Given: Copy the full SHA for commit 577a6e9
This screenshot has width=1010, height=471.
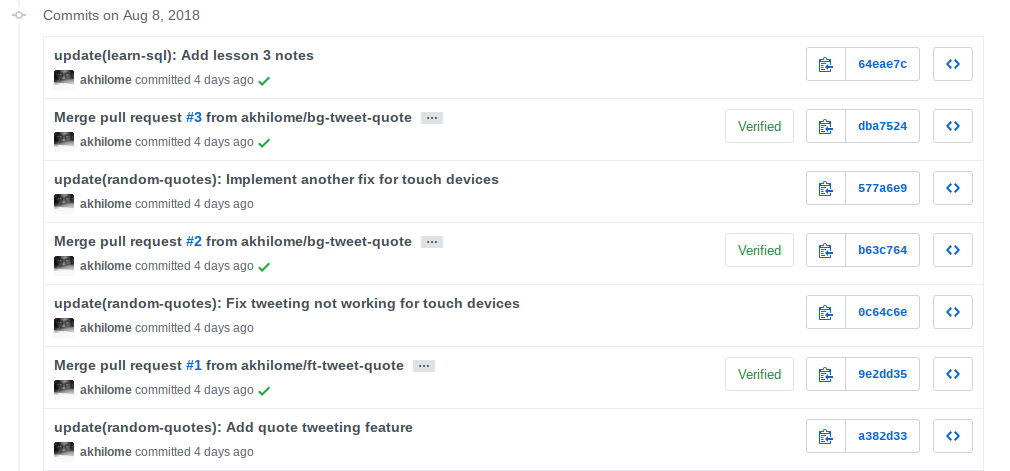Looking at the screenshot, I should pos(825,189).
